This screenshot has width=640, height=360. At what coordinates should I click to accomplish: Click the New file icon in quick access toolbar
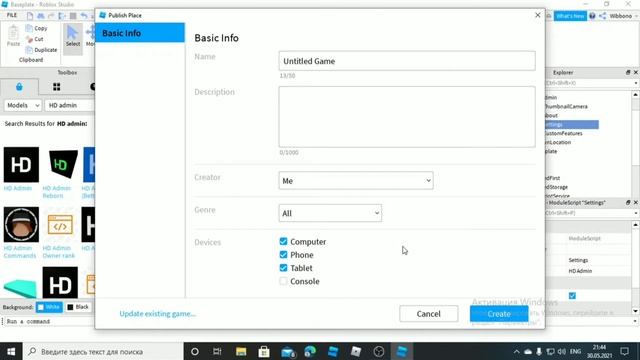click(x=30, y=16)
